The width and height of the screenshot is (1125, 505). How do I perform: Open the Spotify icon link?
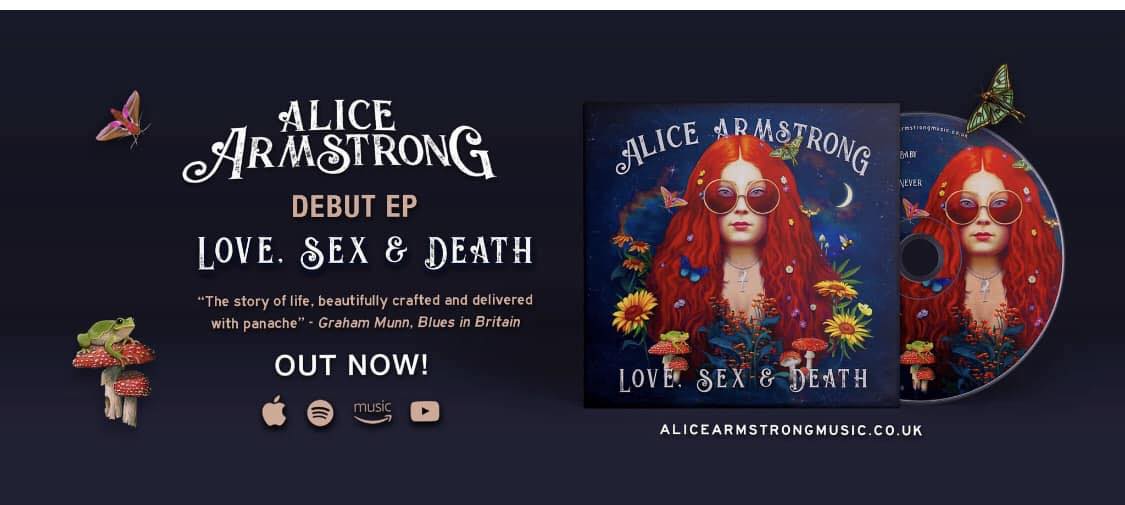pyautogui.click(x=320, y=412)
